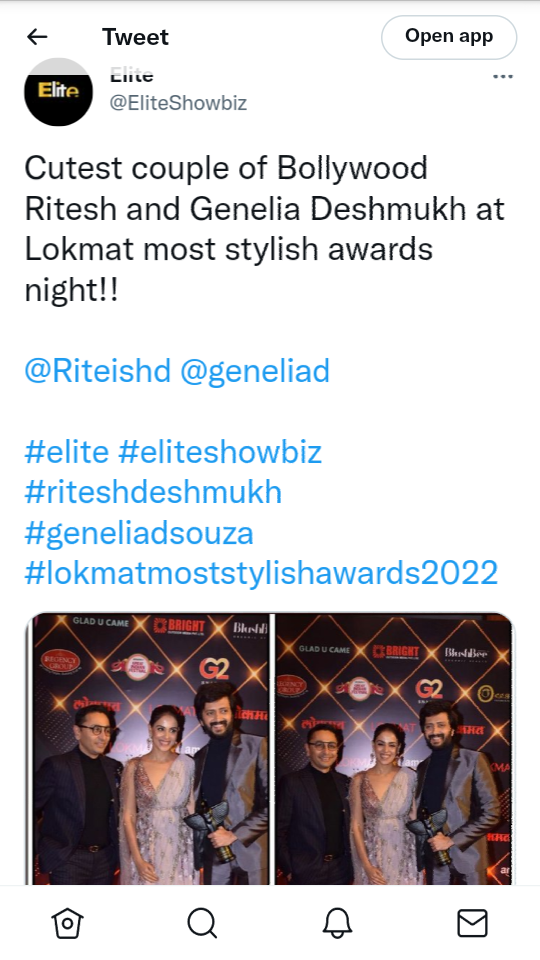
Task: Click the Open app button
Action: pyautogui.click(x=449, y=37)
